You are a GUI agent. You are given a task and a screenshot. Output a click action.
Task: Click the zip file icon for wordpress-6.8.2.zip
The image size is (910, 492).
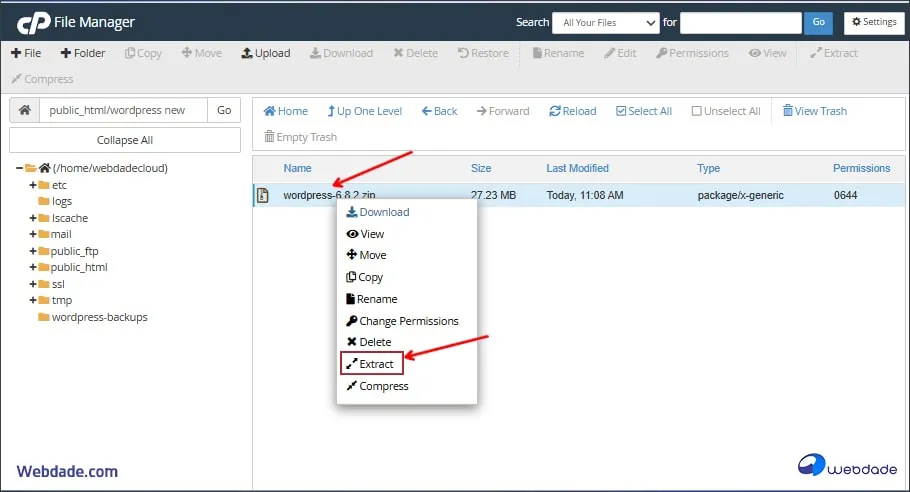point(263,195)
